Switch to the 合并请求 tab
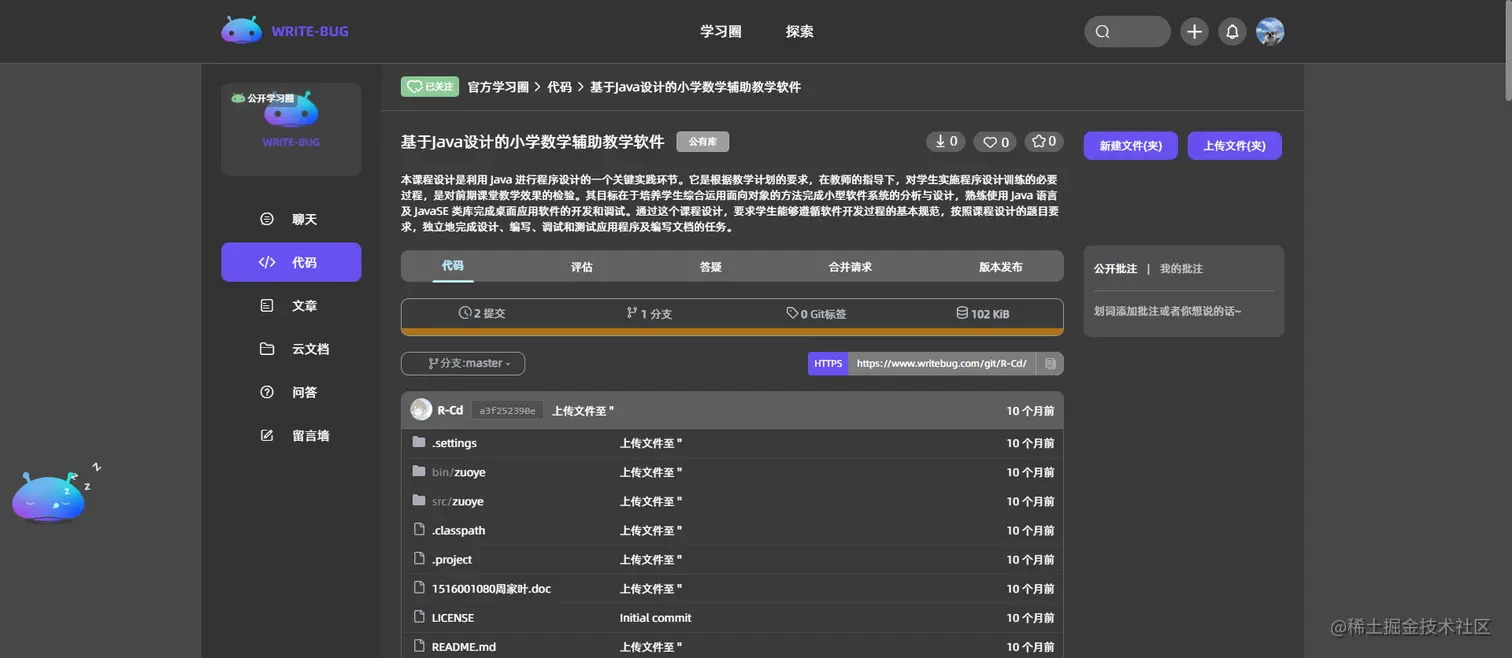Viewport: 1512px width, 658px height. pyautogui.click(x=850, y=267)
